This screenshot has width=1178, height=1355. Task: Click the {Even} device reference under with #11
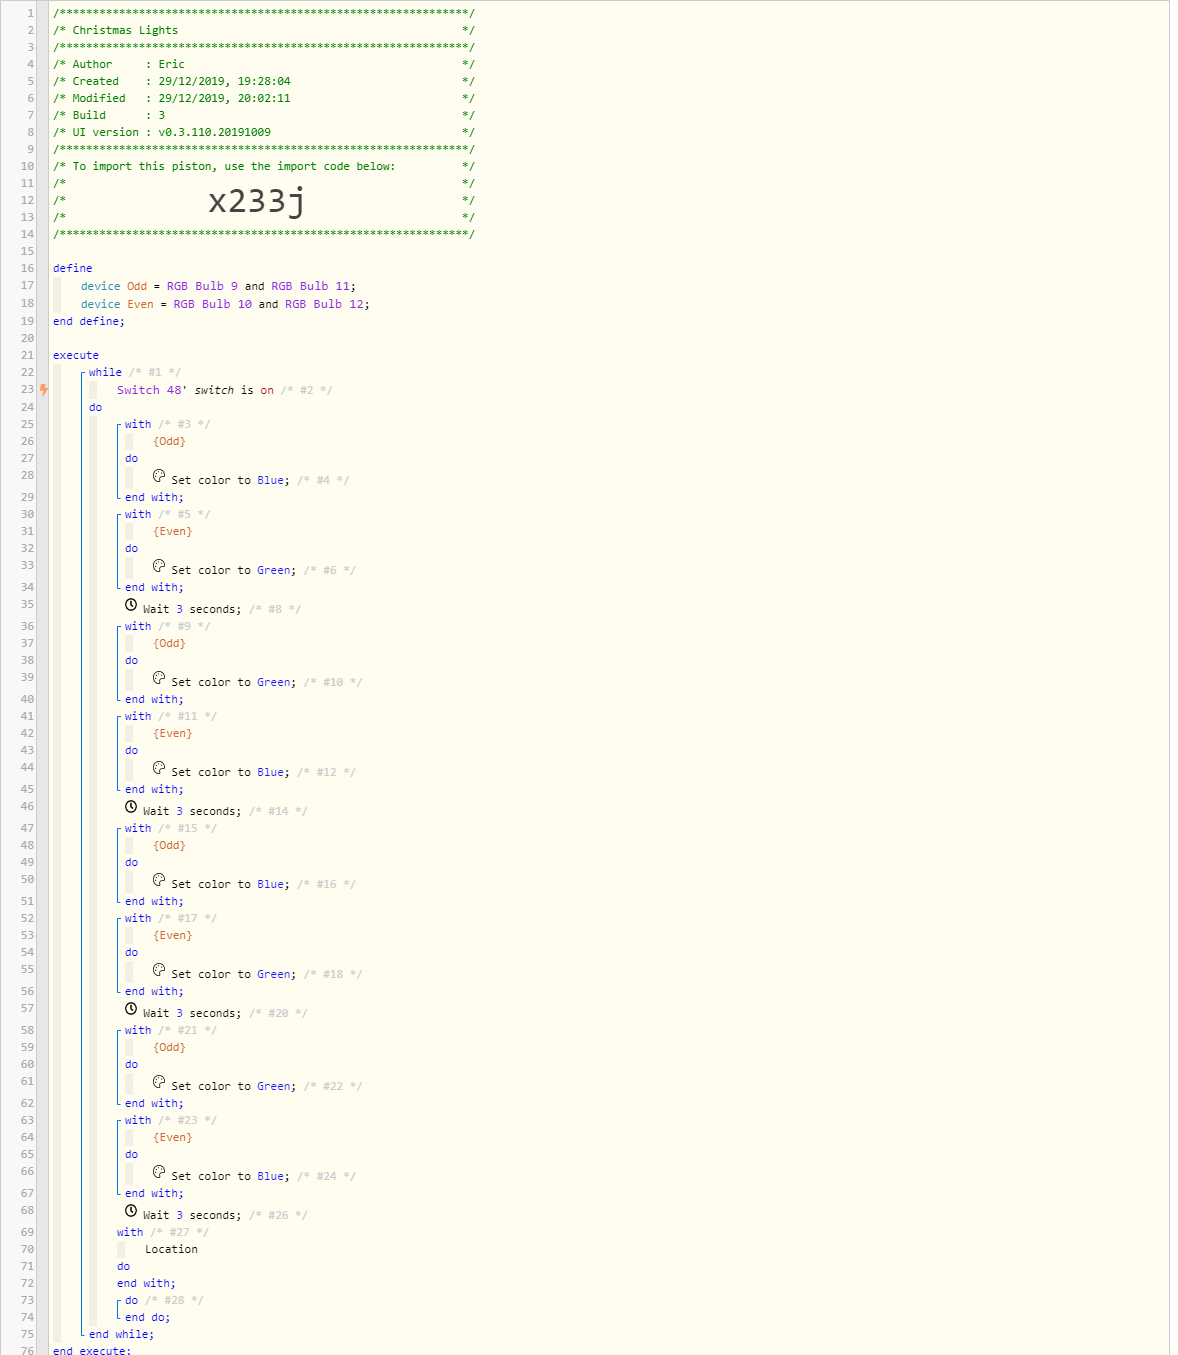172,733
